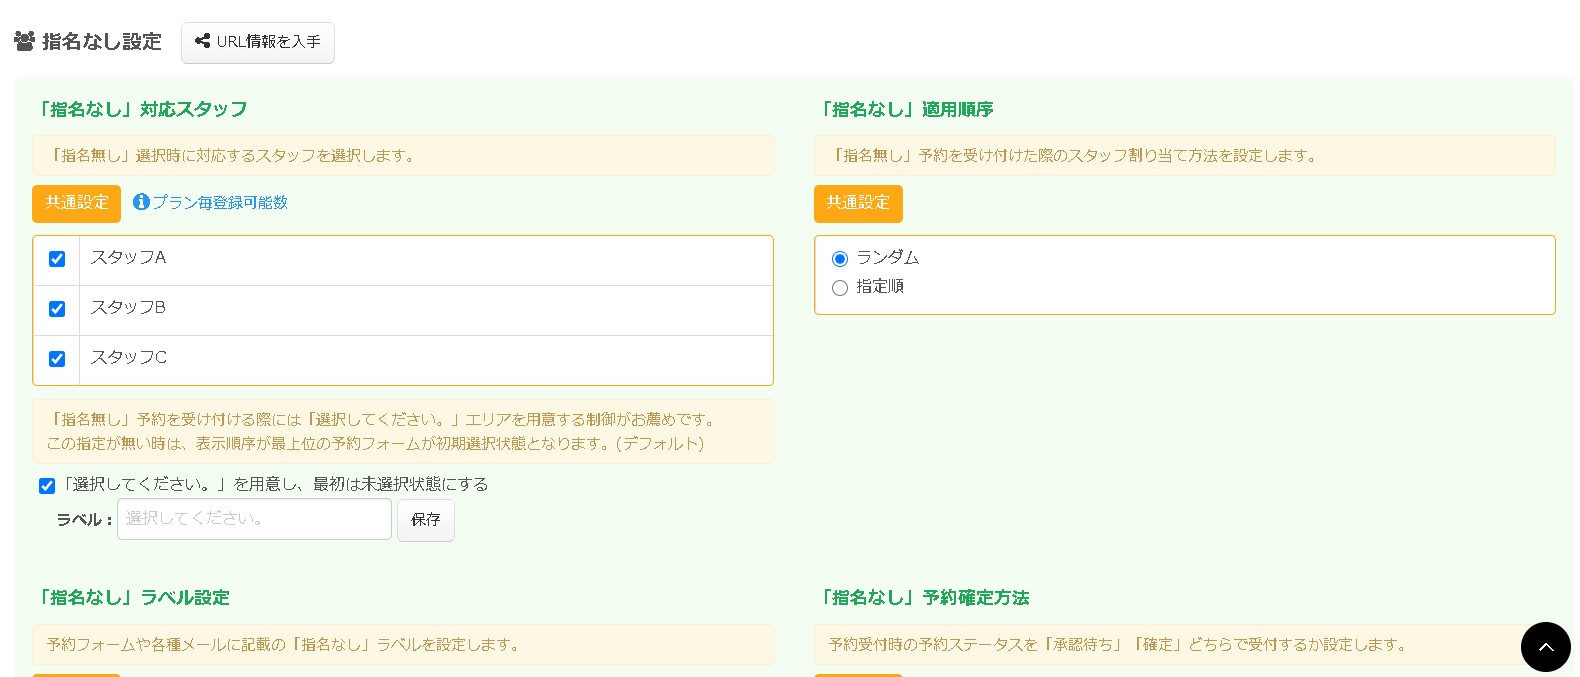Click the scroll-to-top circle arrow button

click(x=1545, y=647)
